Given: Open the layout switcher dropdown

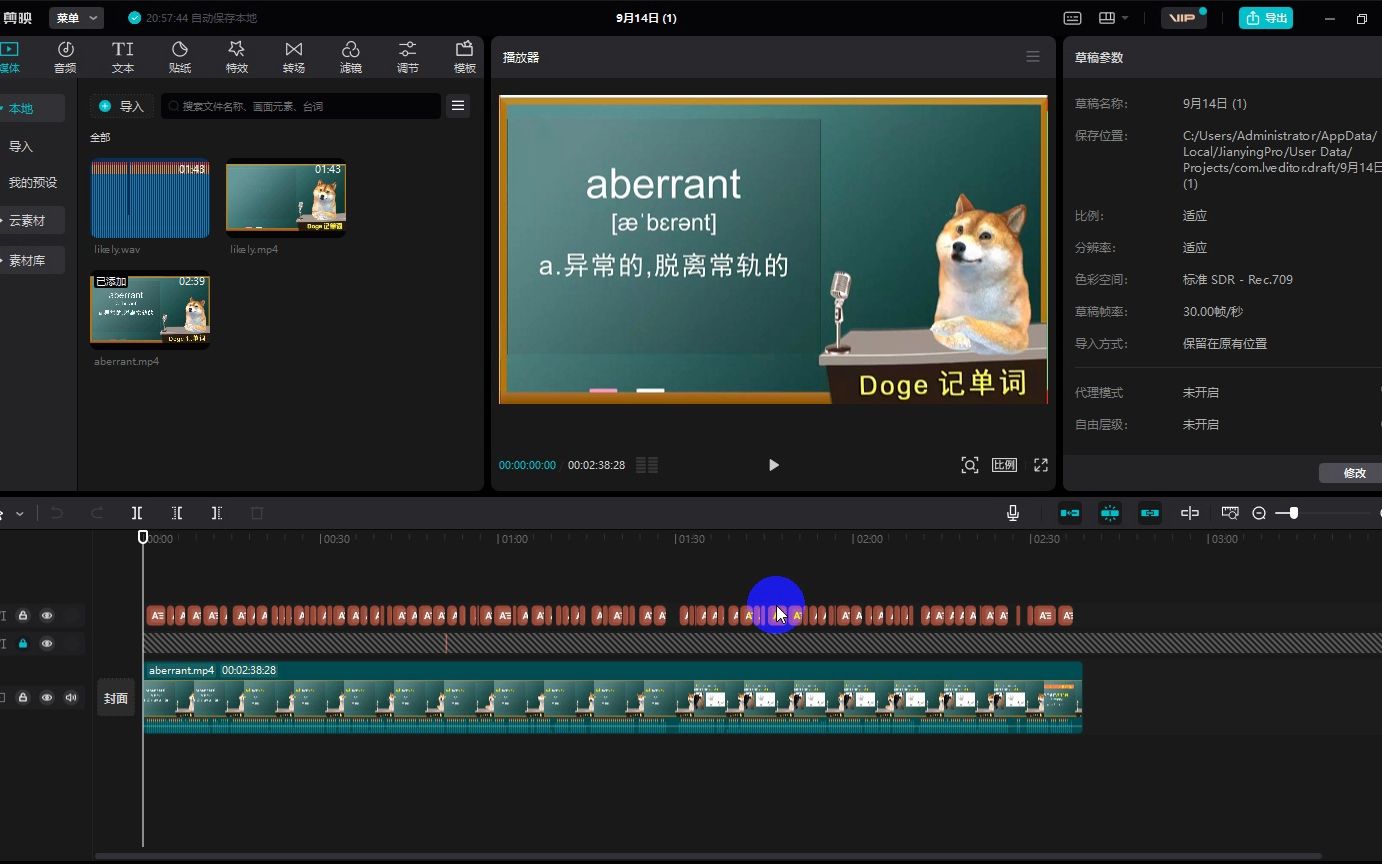Looking at the screenshot, I should [1113, 18].
